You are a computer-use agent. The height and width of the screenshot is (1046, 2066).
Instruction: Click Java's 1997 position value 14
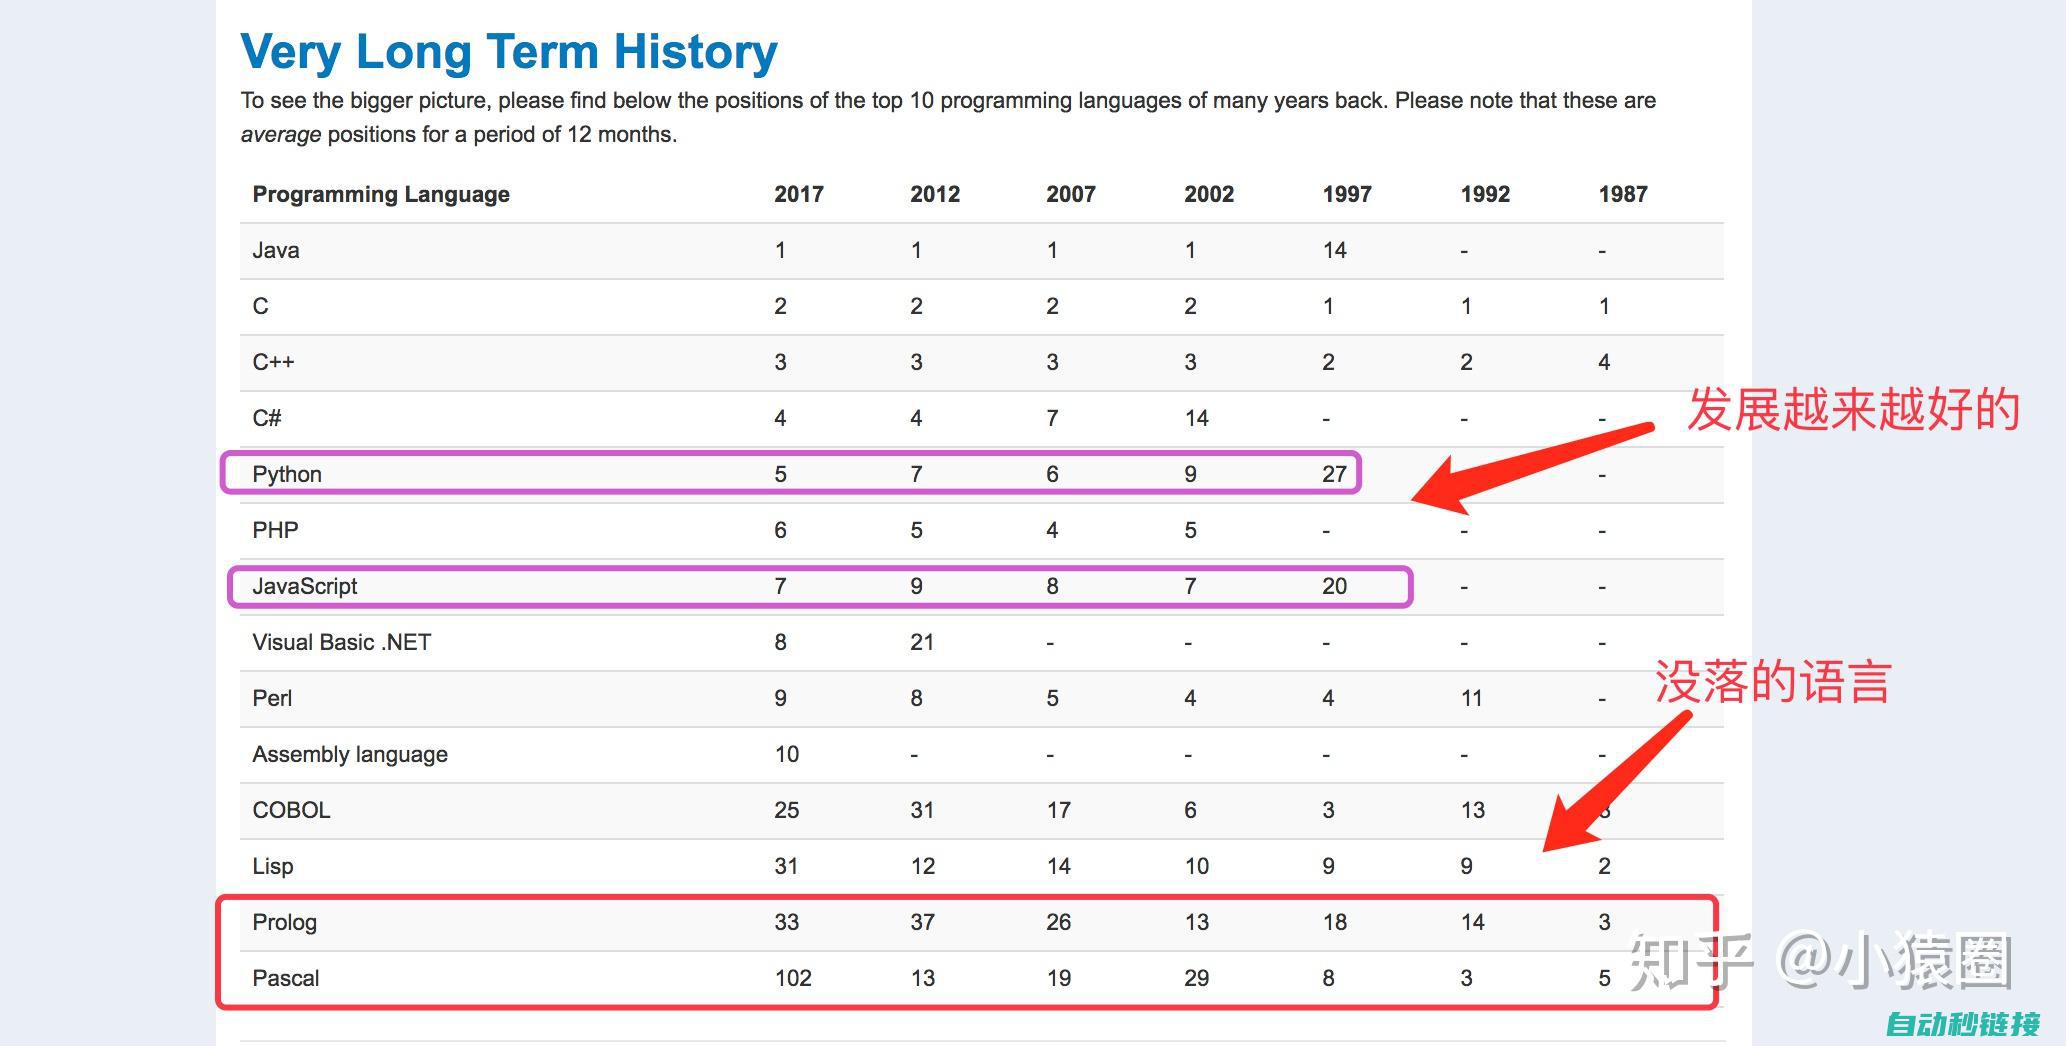tap(1335, 250)
